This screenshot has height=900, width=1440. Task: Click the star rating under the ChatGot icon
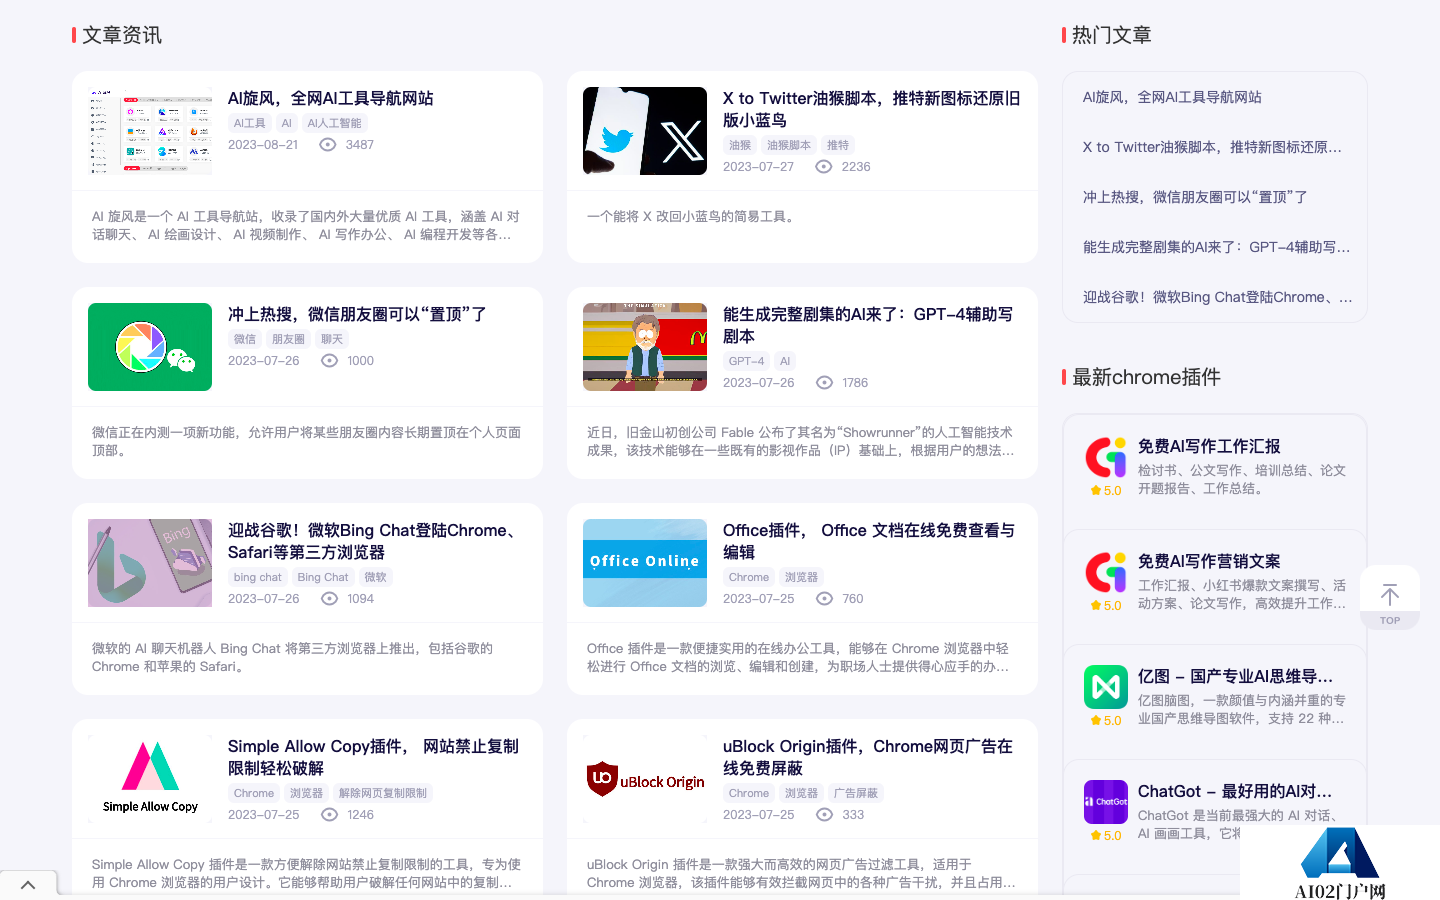click(1106, 836)
